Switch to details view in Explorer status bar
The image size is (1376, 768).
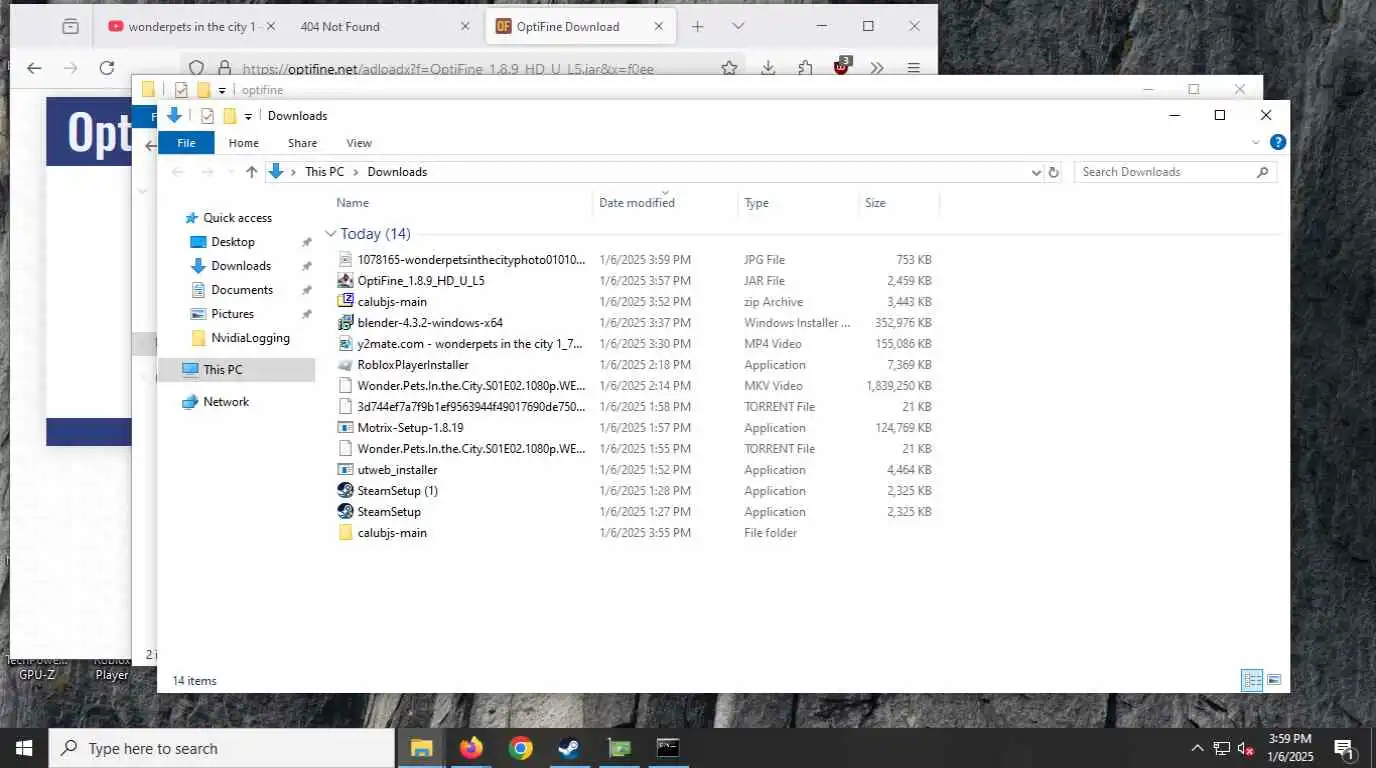[1252, 681]
